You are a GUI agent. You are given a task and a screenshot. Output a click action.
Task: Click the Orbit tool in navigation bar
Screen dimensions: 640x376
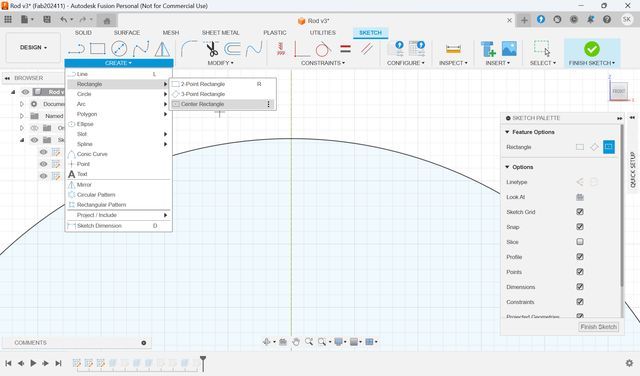(267, 342)
